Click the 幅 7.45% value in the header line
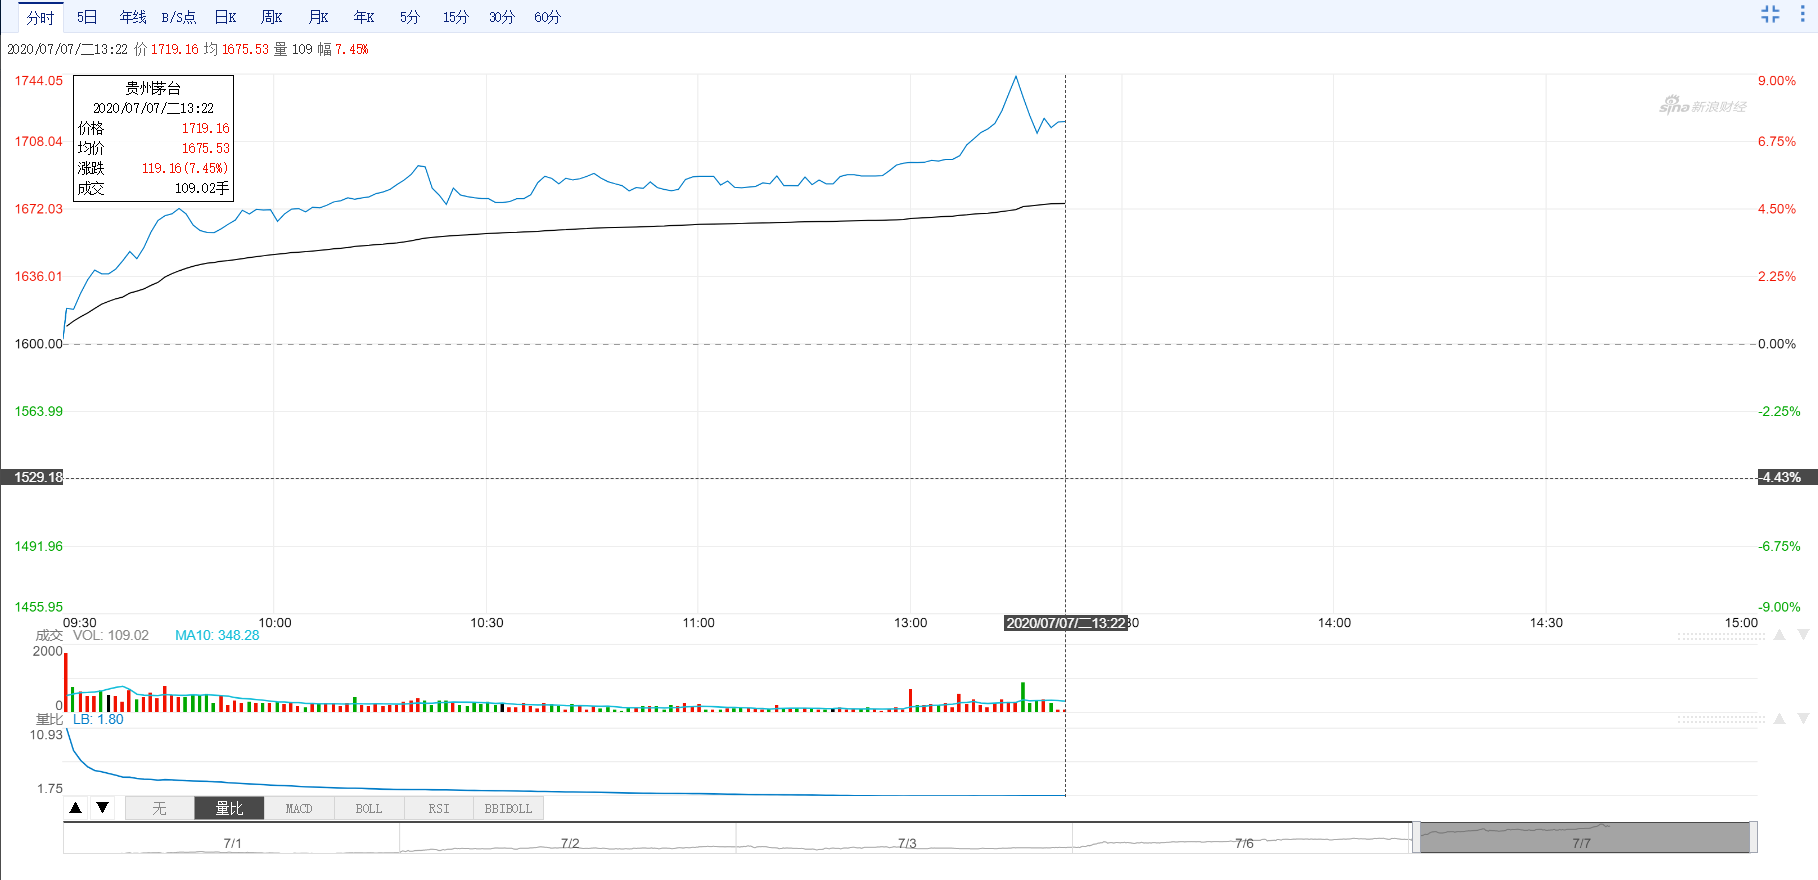1818x880 pixels. click(343, 49)
